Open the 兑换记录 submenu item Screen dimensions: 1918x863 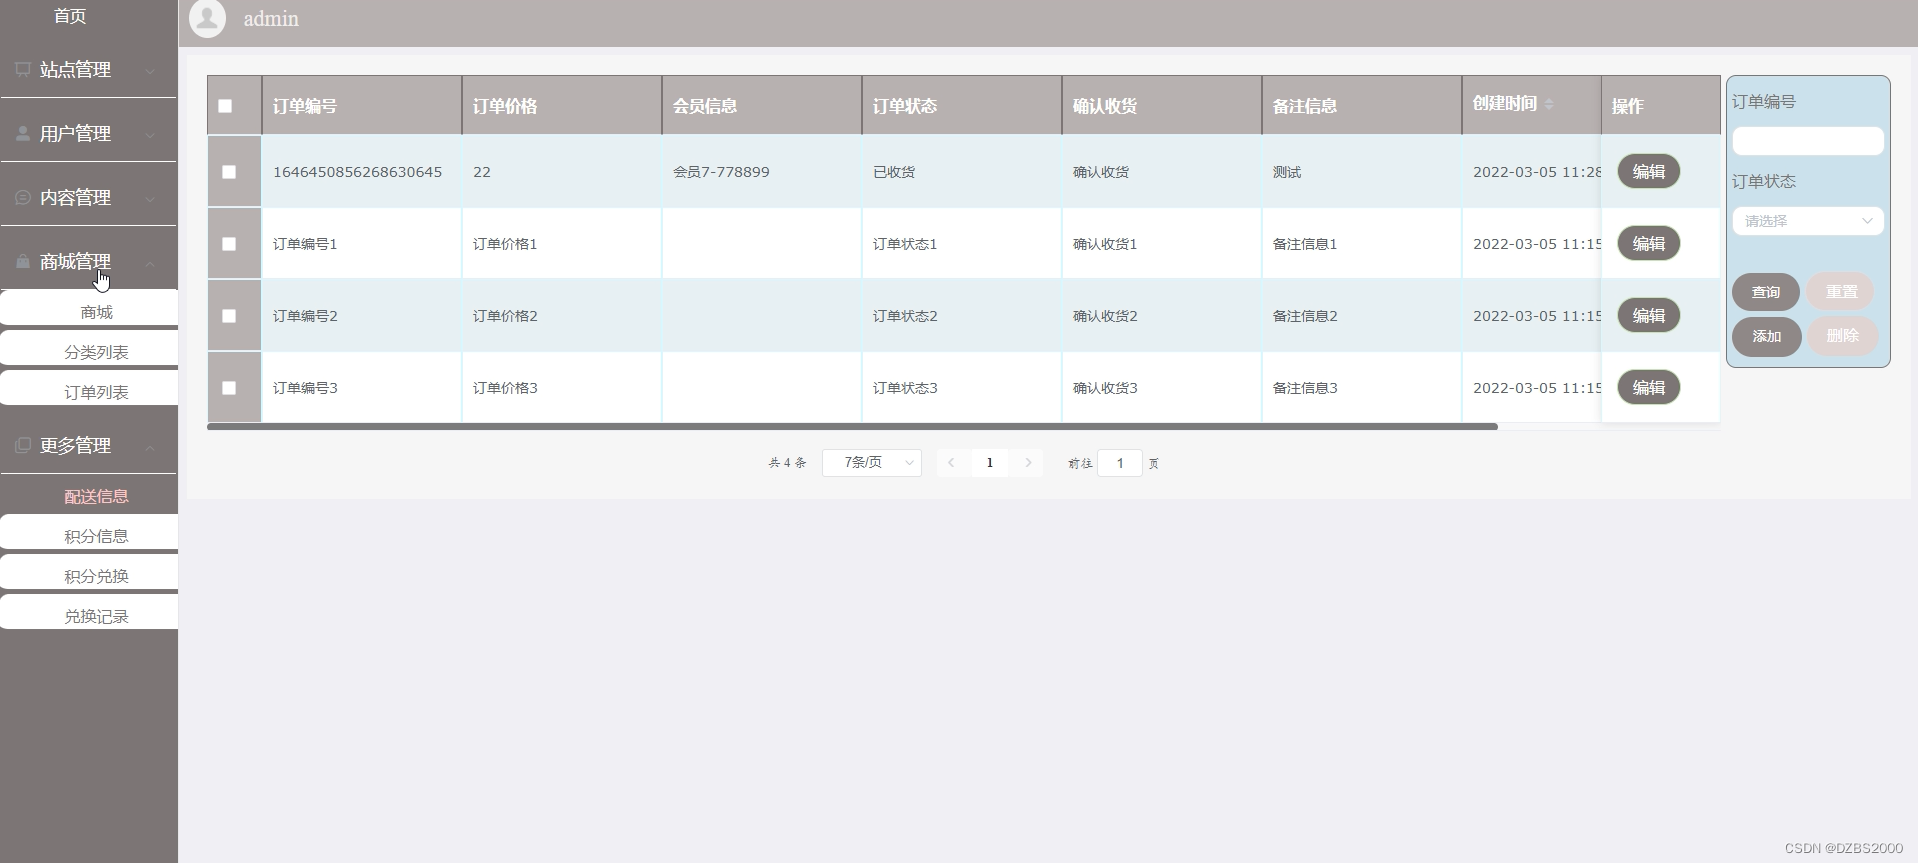coord(89,613)
